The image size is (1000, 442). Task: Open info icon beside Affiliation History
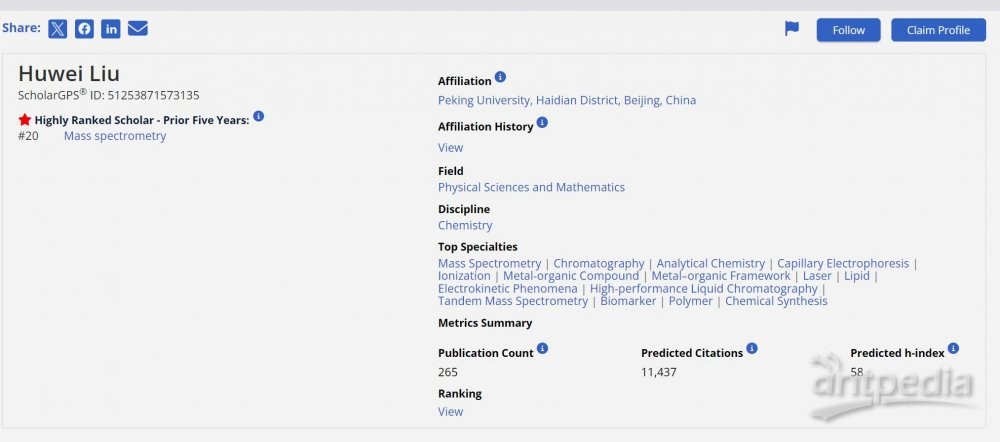click(x=542, y=122)
